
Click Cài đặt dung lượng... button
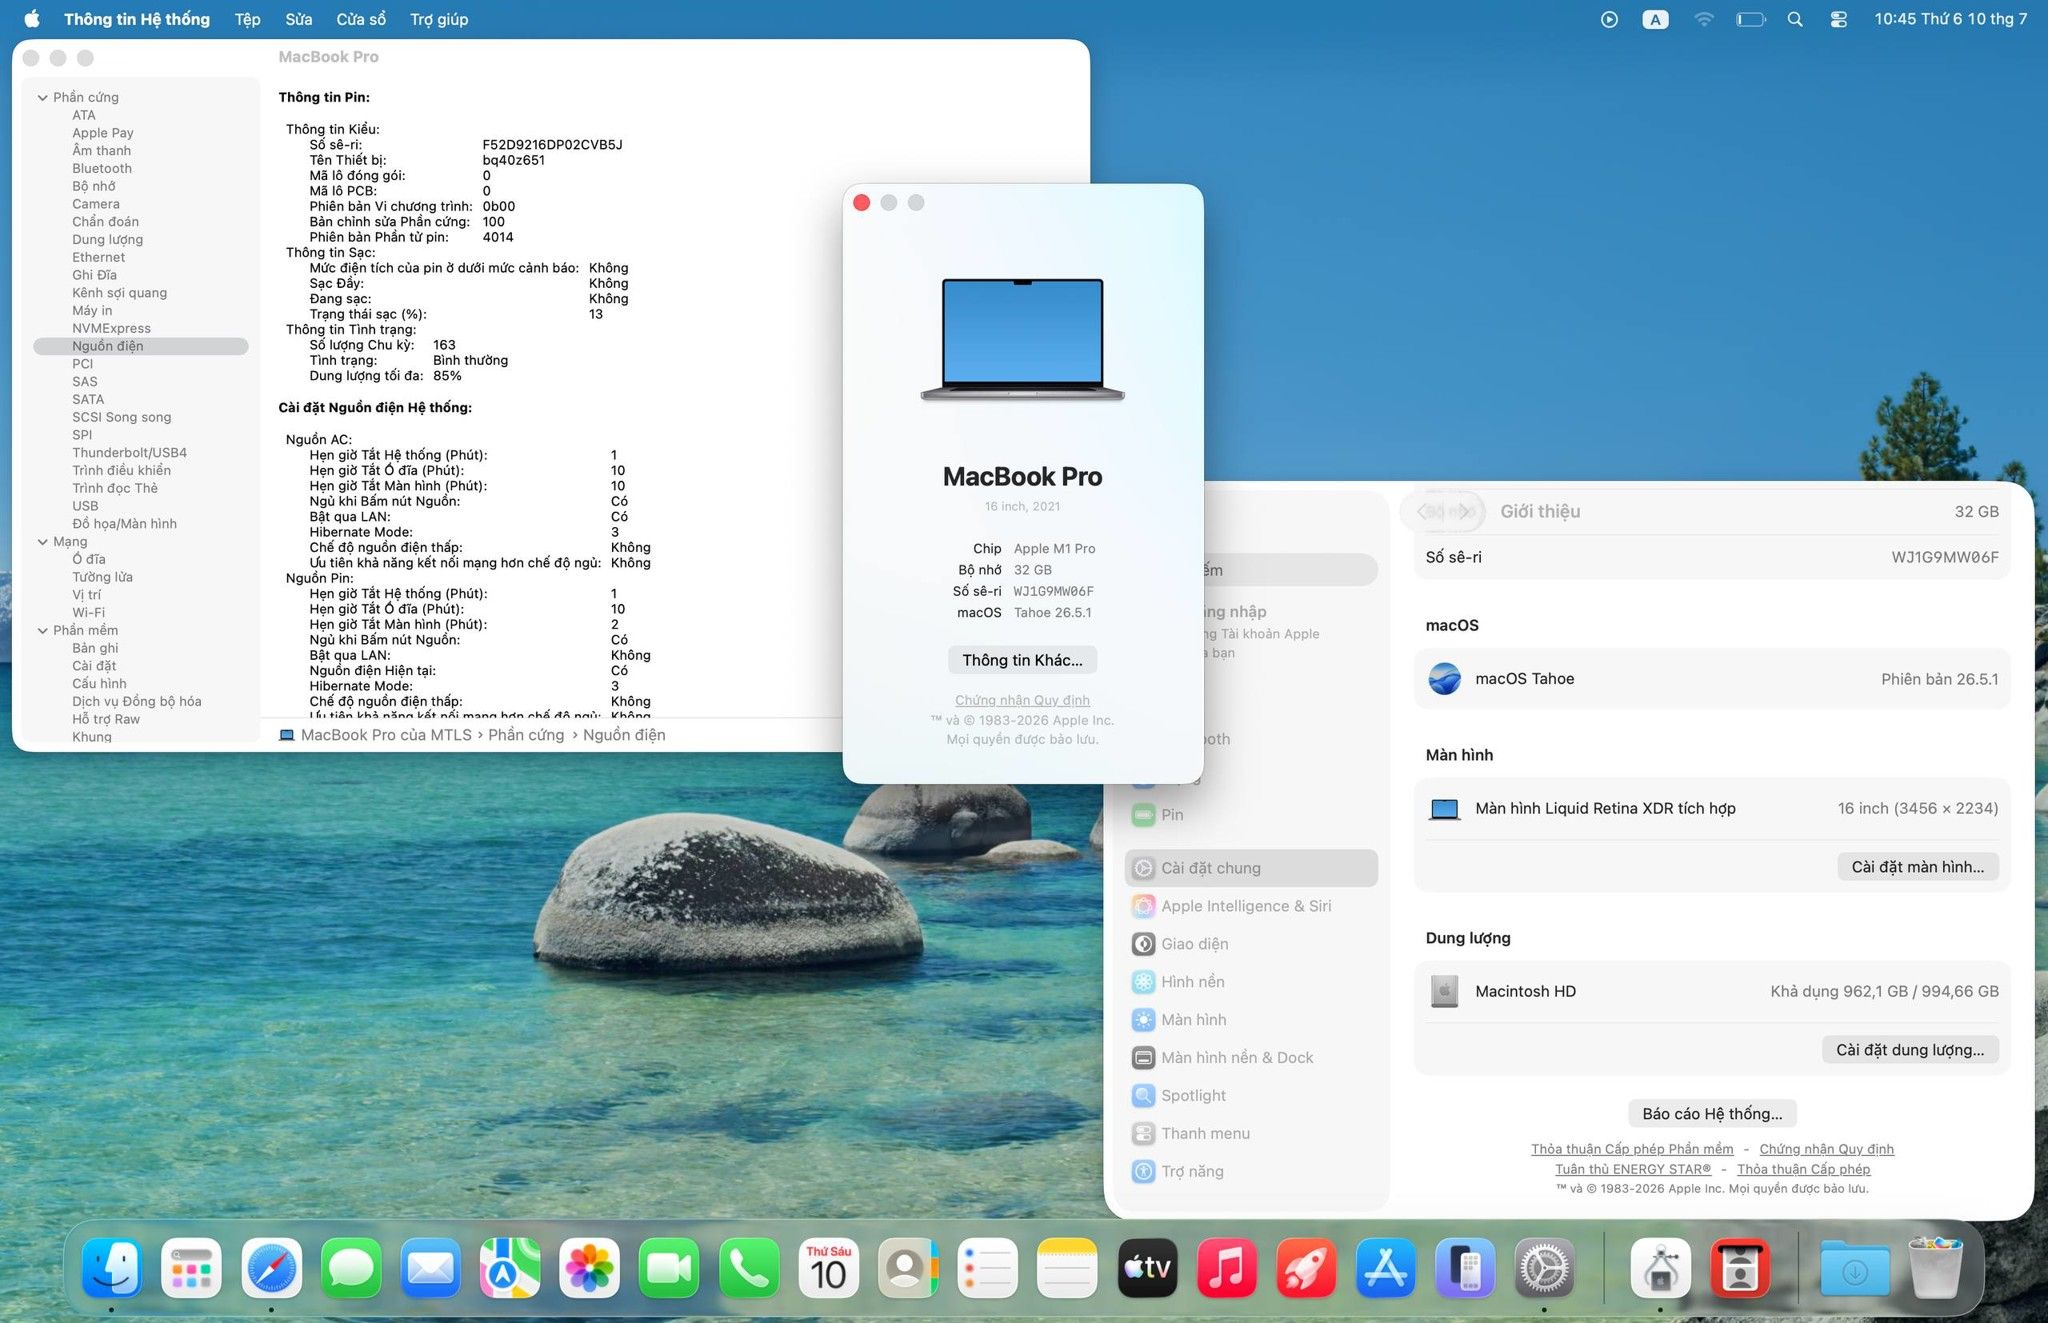1910,1050
